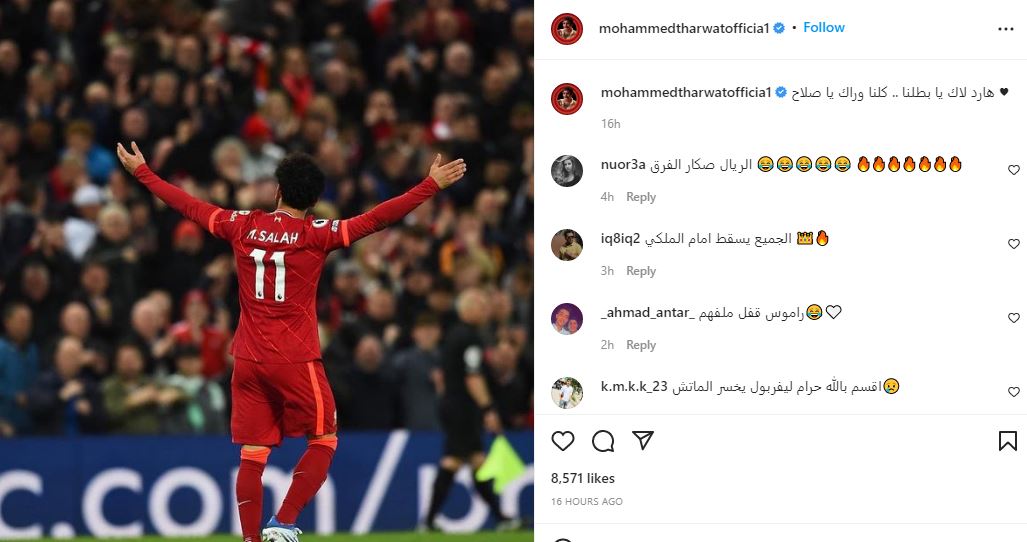Open header profile picture of mohammedtharwatofficia1
Screen dimensions: 1027x542
(567, 29)
